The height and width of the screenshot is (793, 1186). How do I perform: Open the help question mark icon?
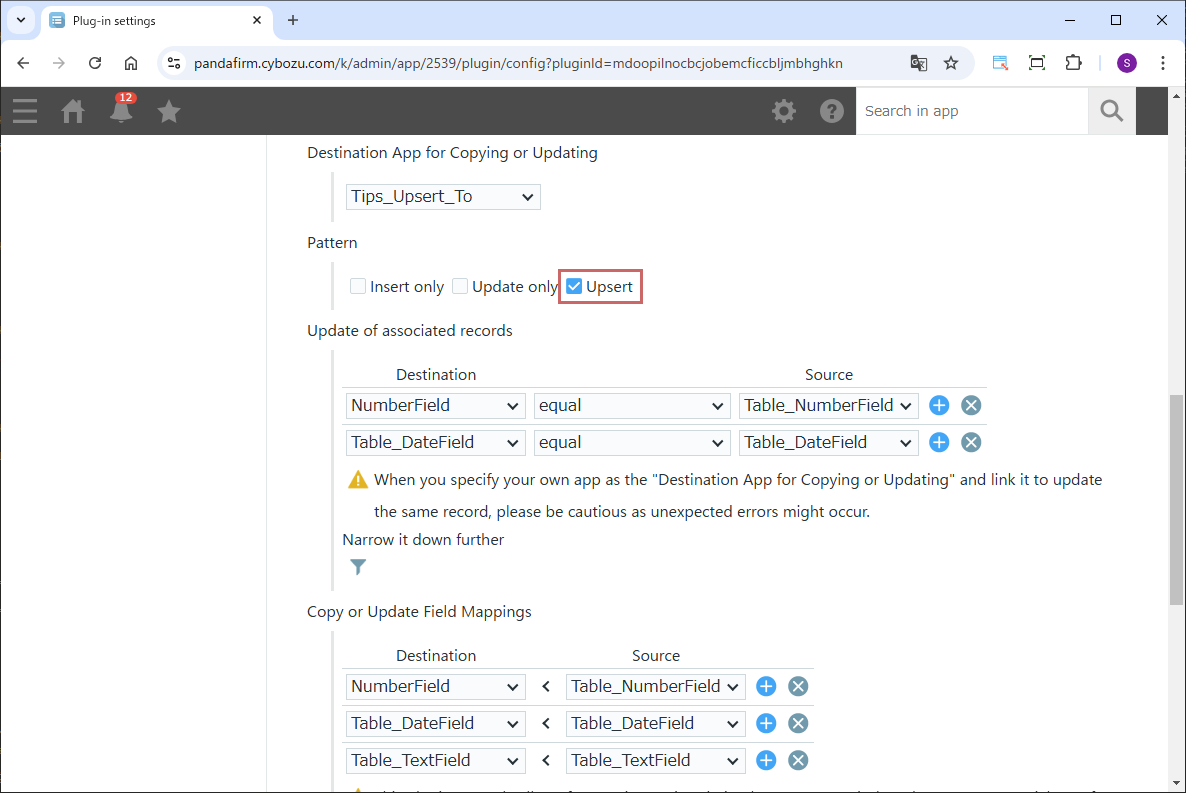[x=832, y=111]
